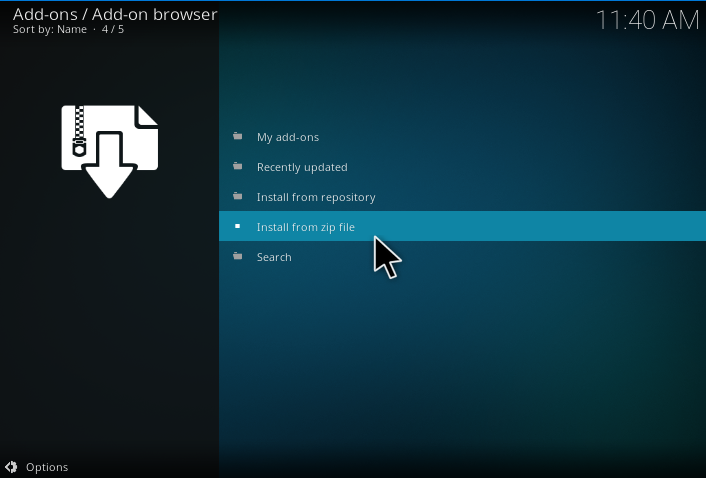Open Recently updated add-ons

tap(462, 167)
